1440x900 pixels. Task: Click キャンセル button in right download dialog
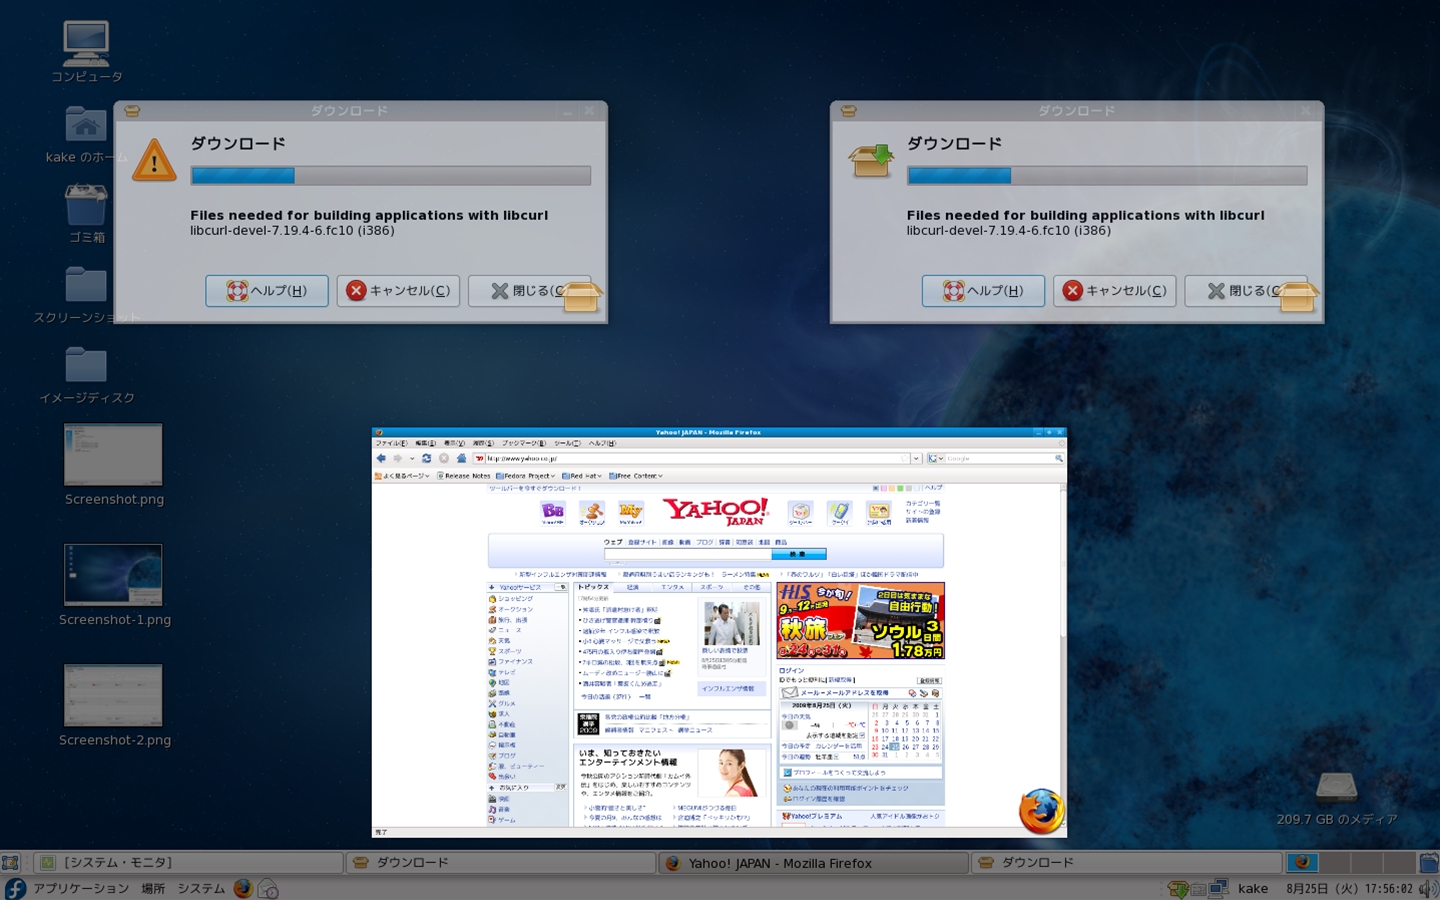click(1114, 291)
